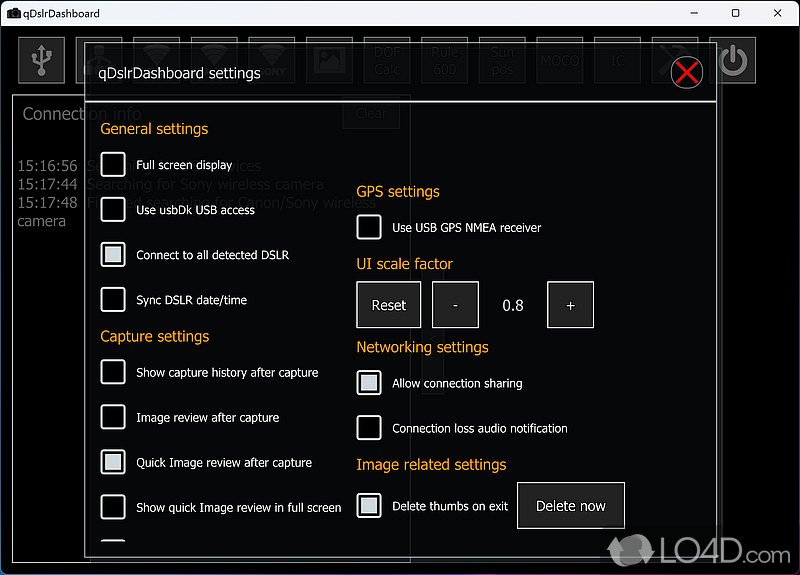Screen dimensions: 800x575
Task: Check Show quick Image review in full screen
Action: [113, 507]
